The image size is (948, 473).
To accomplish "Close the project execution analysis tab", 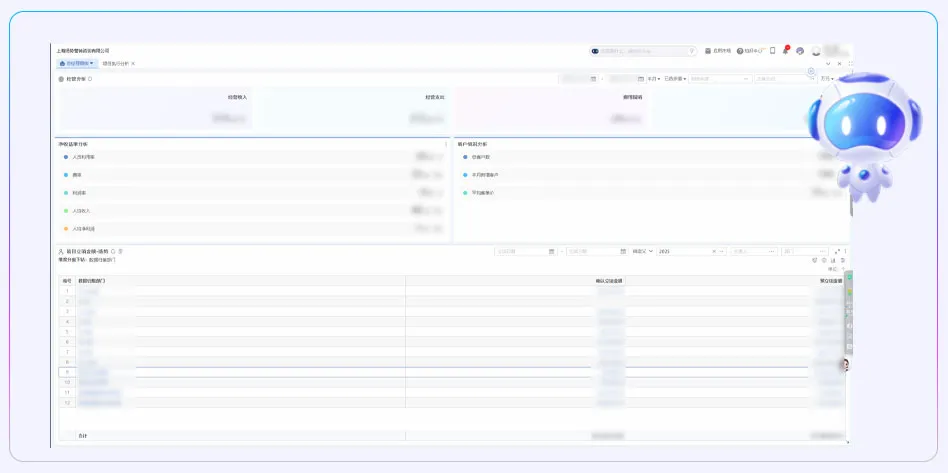I will pyautogui.click(x=133, y=63).
